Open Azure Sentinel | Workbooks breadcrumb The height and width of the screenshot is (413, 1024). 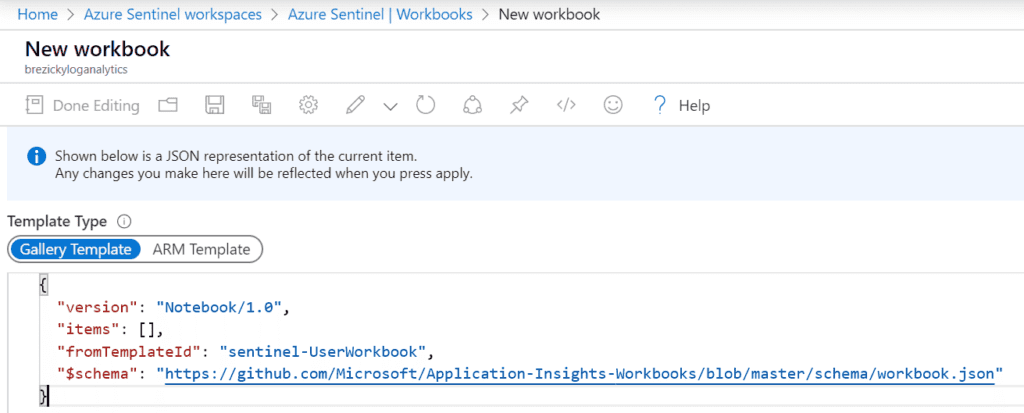click(380, 14)
